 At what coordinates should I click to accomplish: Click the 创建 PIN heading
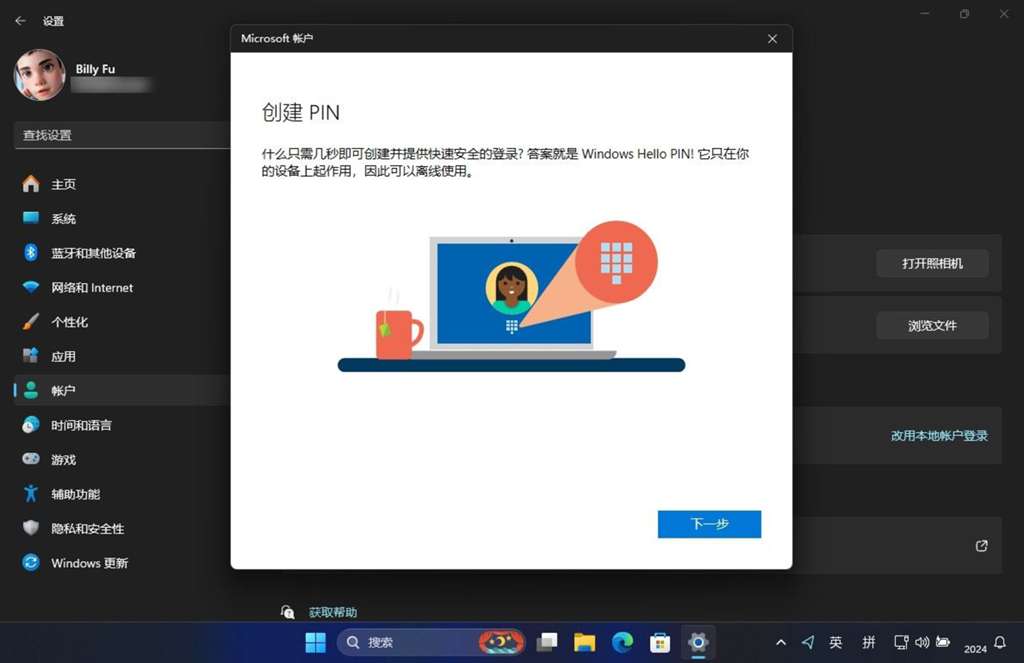301,112
